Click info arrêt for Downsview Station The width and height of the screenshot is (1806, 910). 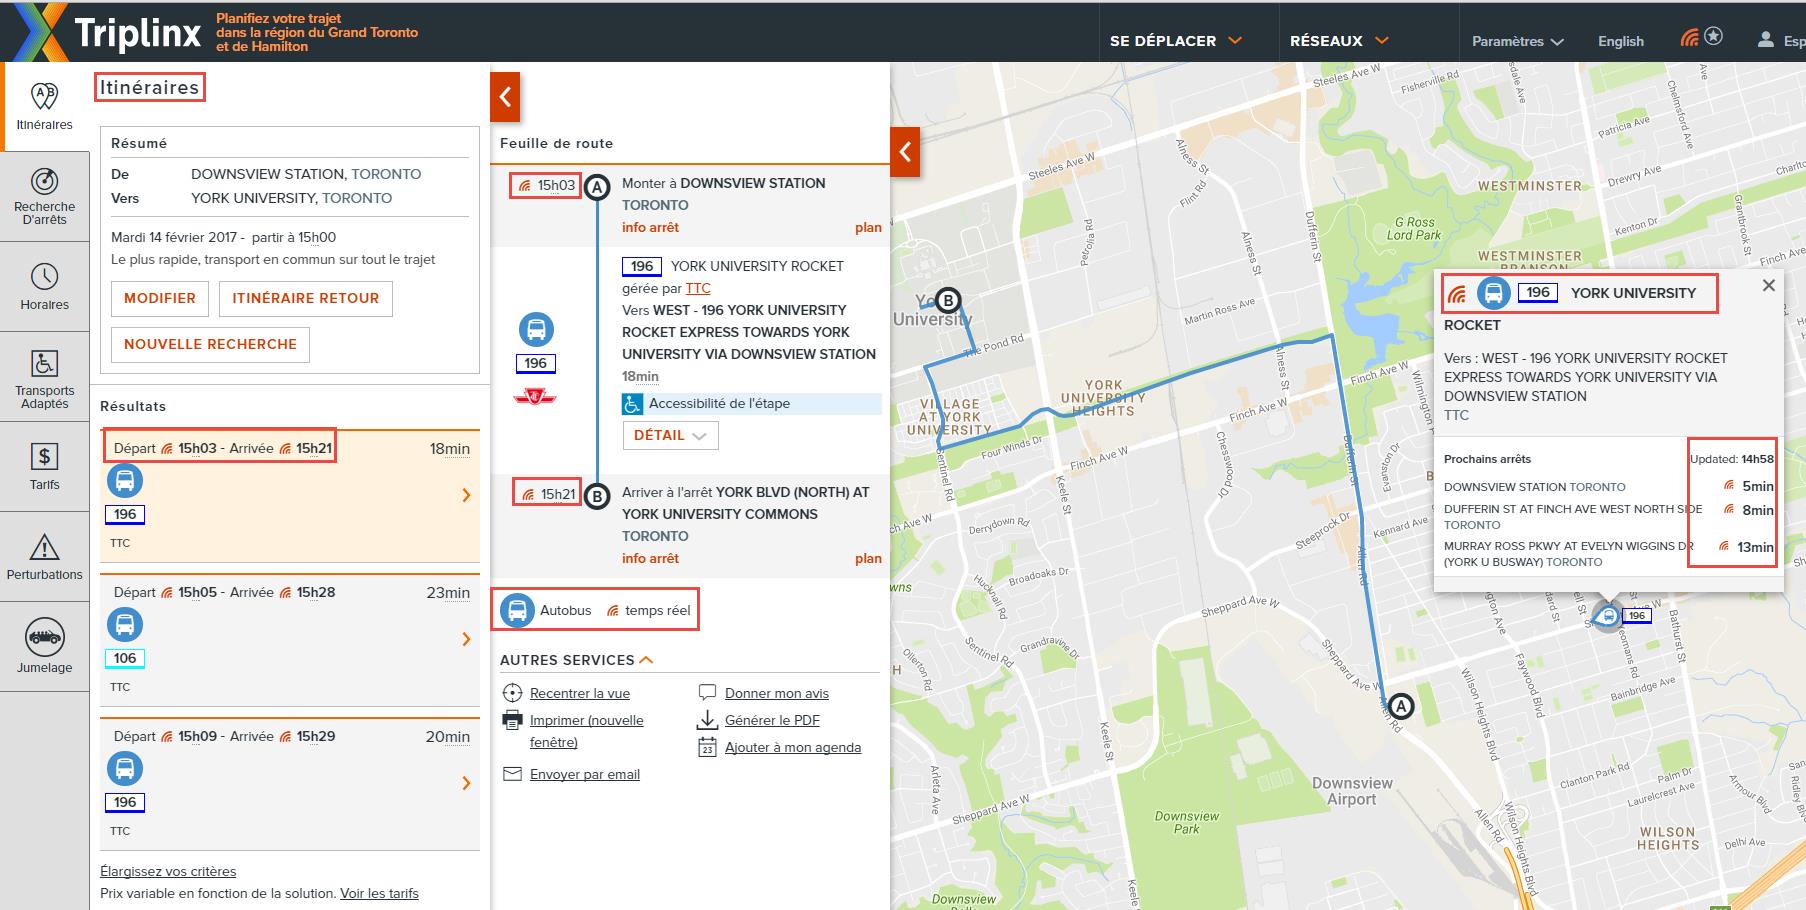[650, 227]
